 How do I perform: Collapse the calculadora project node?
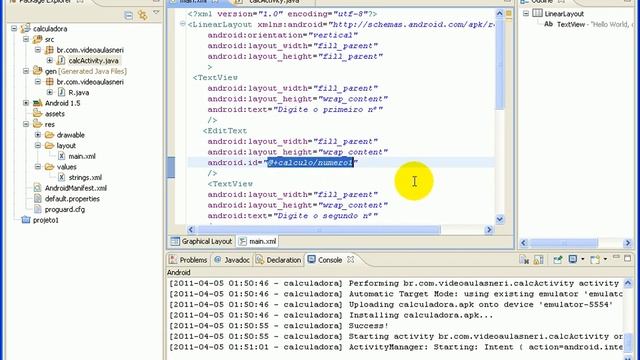tap(14, 29)
